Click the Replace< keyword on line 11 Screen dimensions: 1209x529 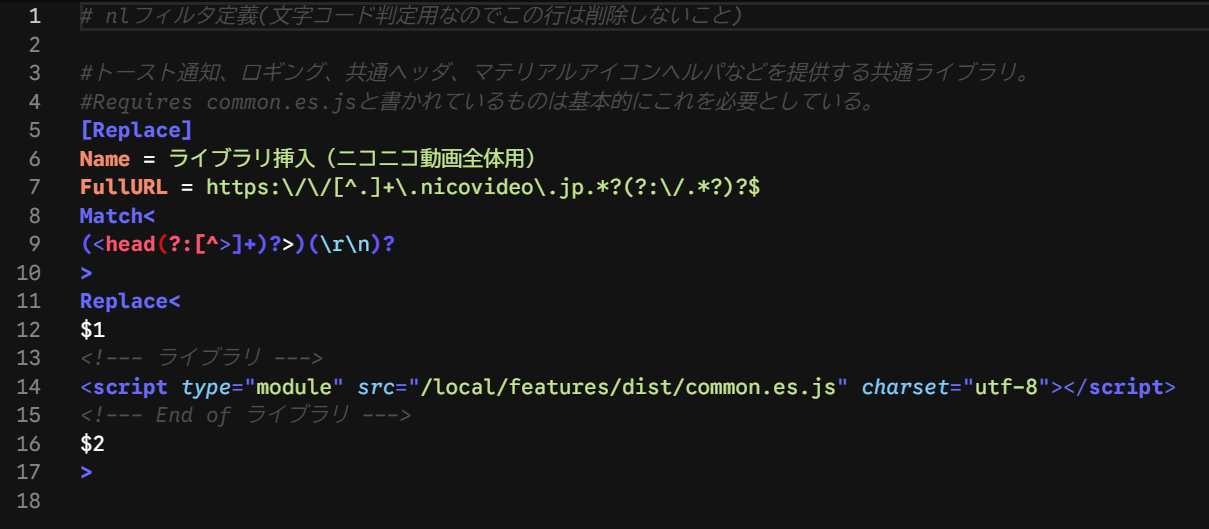coord(130,301)
